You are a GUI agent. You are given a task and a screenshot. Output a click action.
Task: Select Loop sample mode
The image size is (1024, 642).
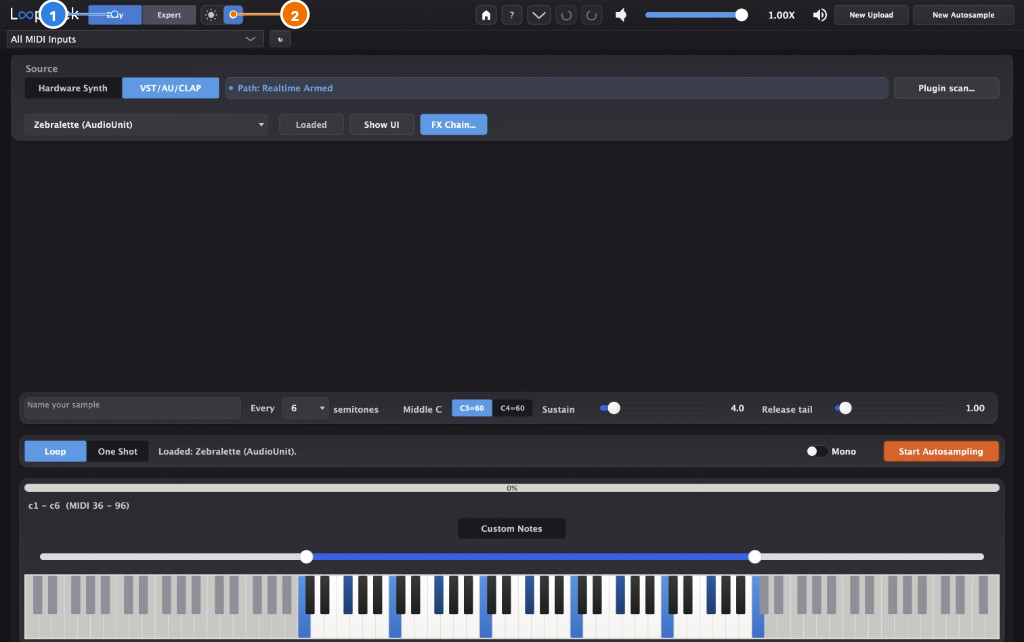(56, 451)
